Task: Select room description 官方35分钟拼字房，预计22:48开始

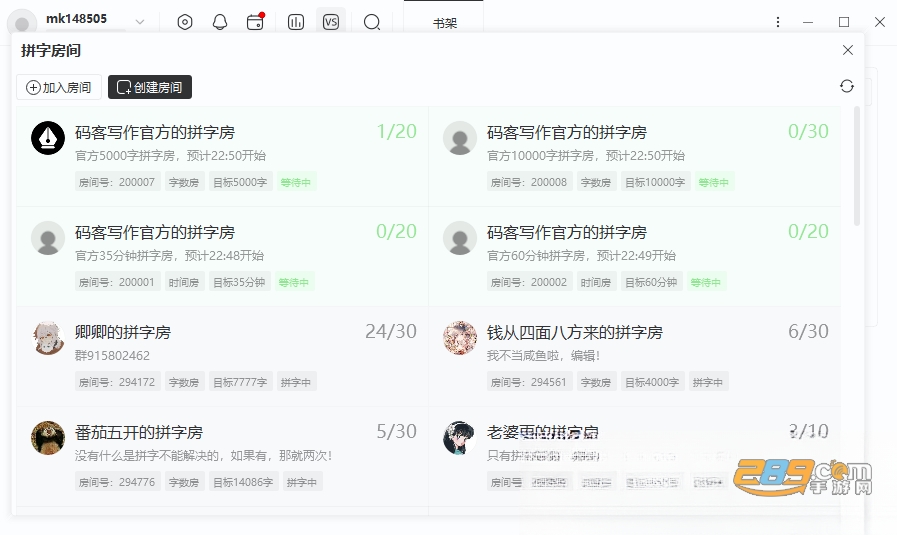Action: (169, 256)
